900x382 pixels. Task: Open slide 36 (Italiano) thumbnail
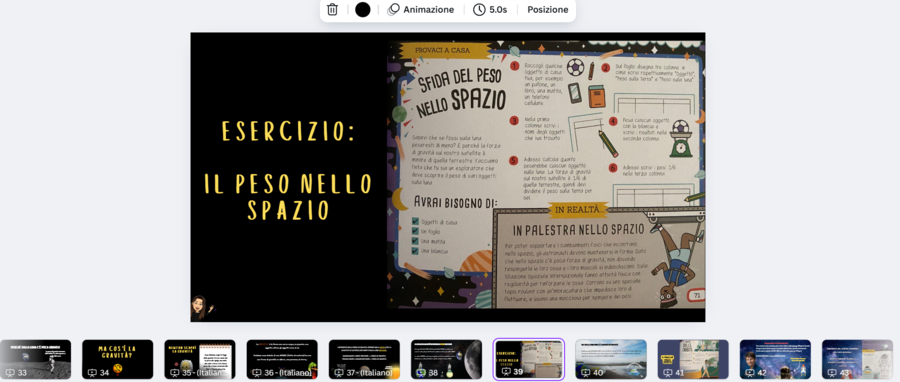point(282,359)
